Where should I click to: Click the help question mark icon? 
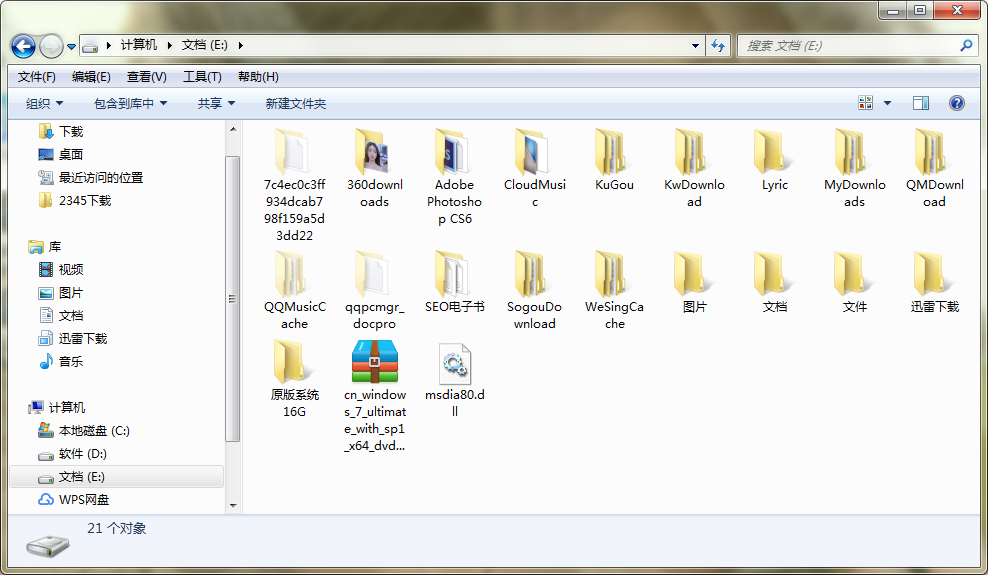tap(956, 103)
